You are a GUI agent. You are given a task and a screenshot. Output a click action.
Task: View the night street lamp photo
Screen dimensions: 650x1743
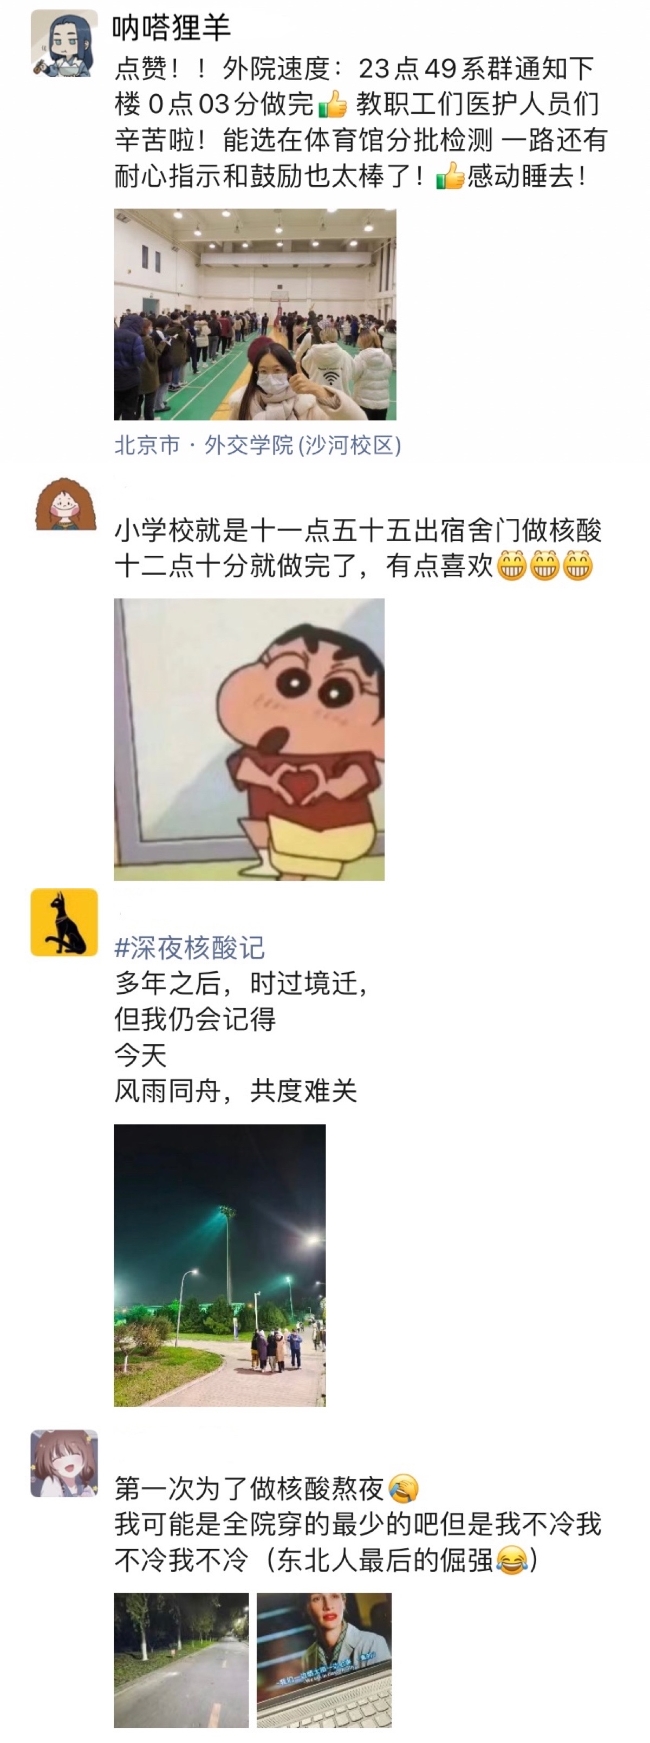coord(220,1265)
